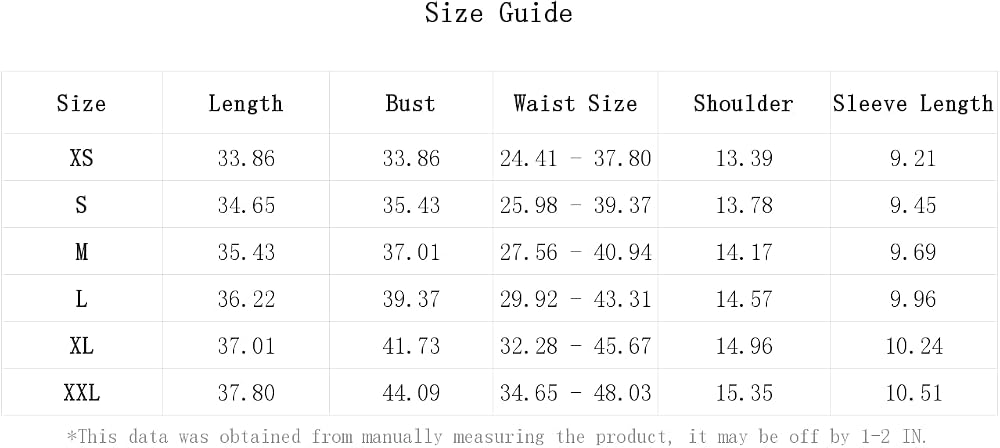Click the Waist Size column header

pos(576,103)
